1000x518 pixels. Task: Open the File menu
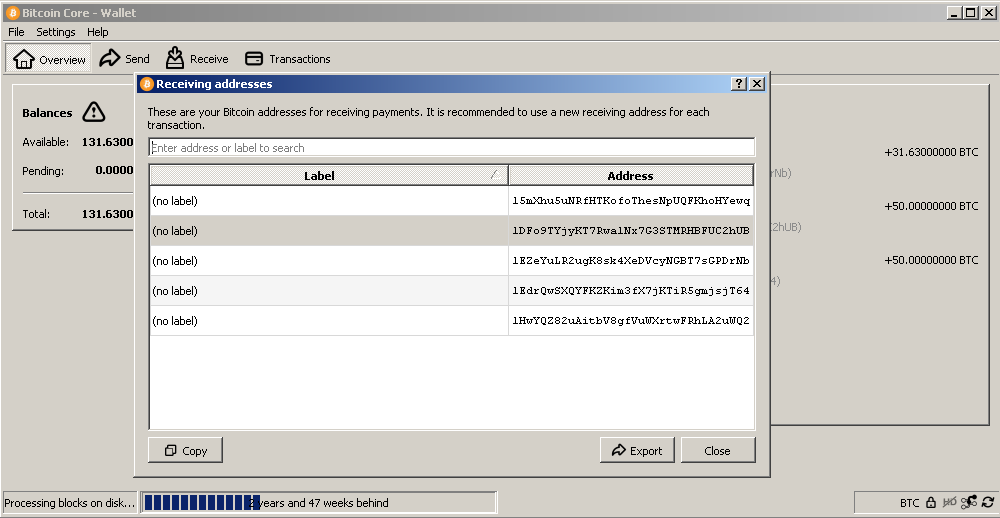pyautogui.click(x=16, y=32)
